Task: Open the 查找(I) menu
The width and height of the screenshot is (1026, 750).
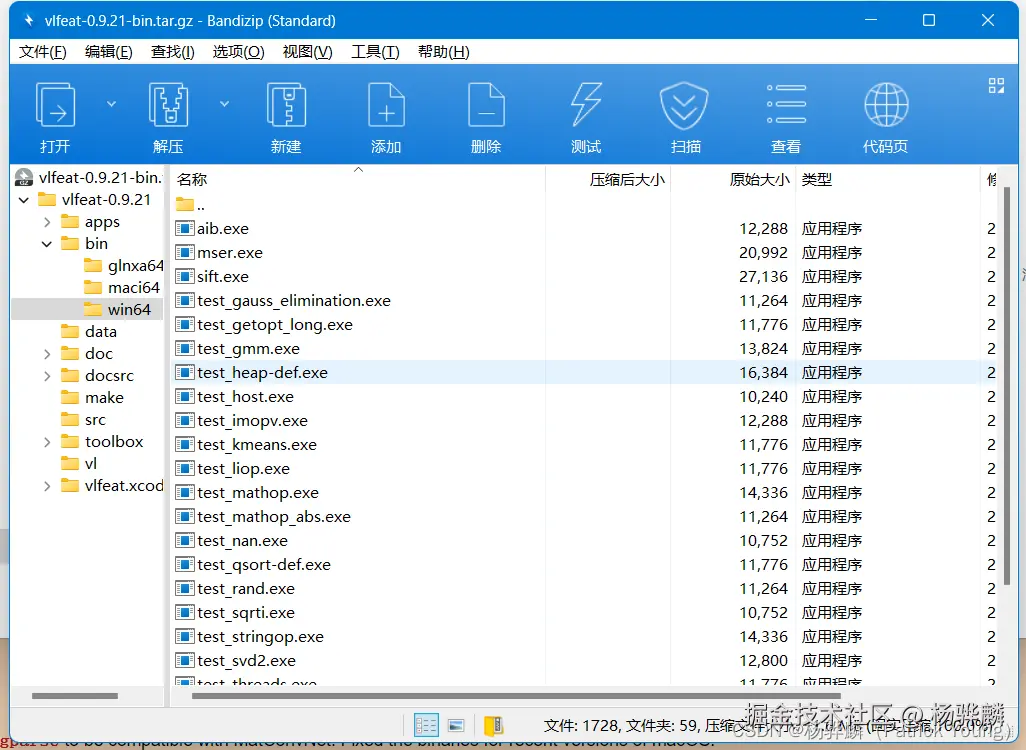Action: point(173,52)
